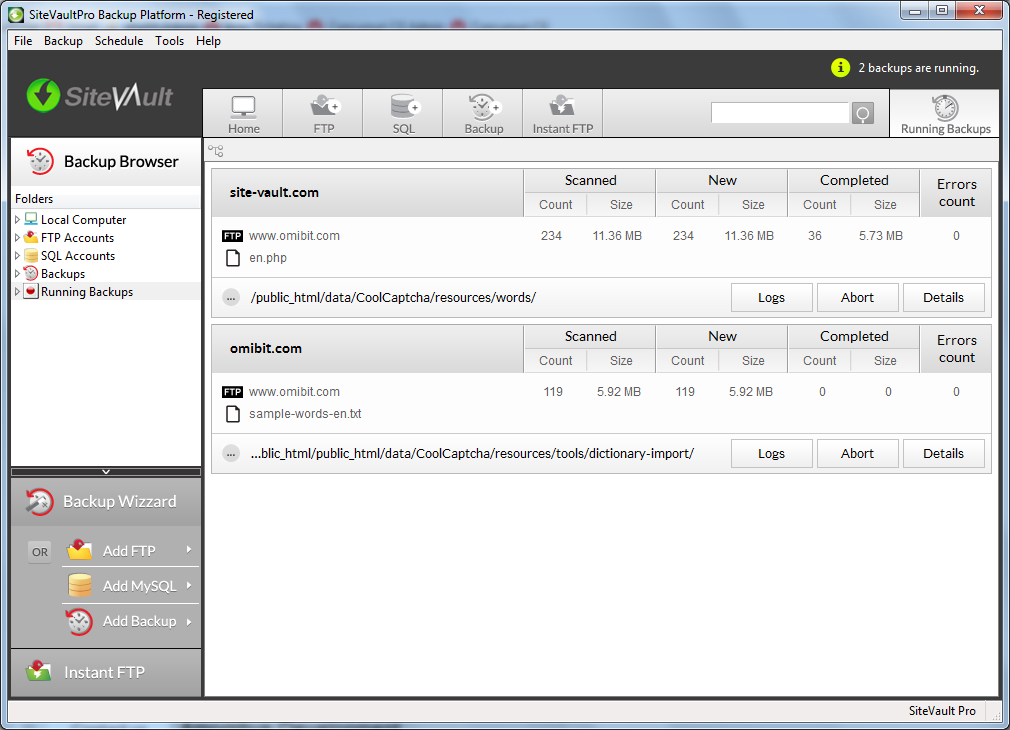The width and height of the screenshot is (1010, 730).
Task: Expand the FTP Accounts folder
Action: click(x=17, y=238)
